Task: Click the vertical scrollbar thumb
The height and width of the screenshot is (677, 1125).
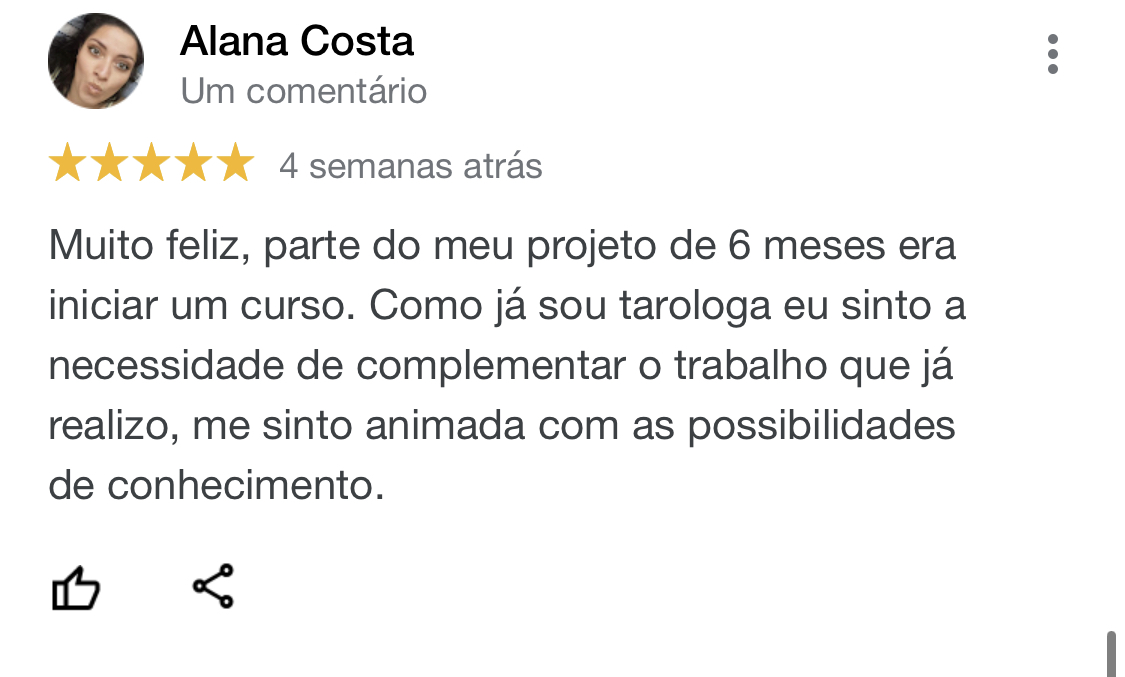Action: [1110, 653]
